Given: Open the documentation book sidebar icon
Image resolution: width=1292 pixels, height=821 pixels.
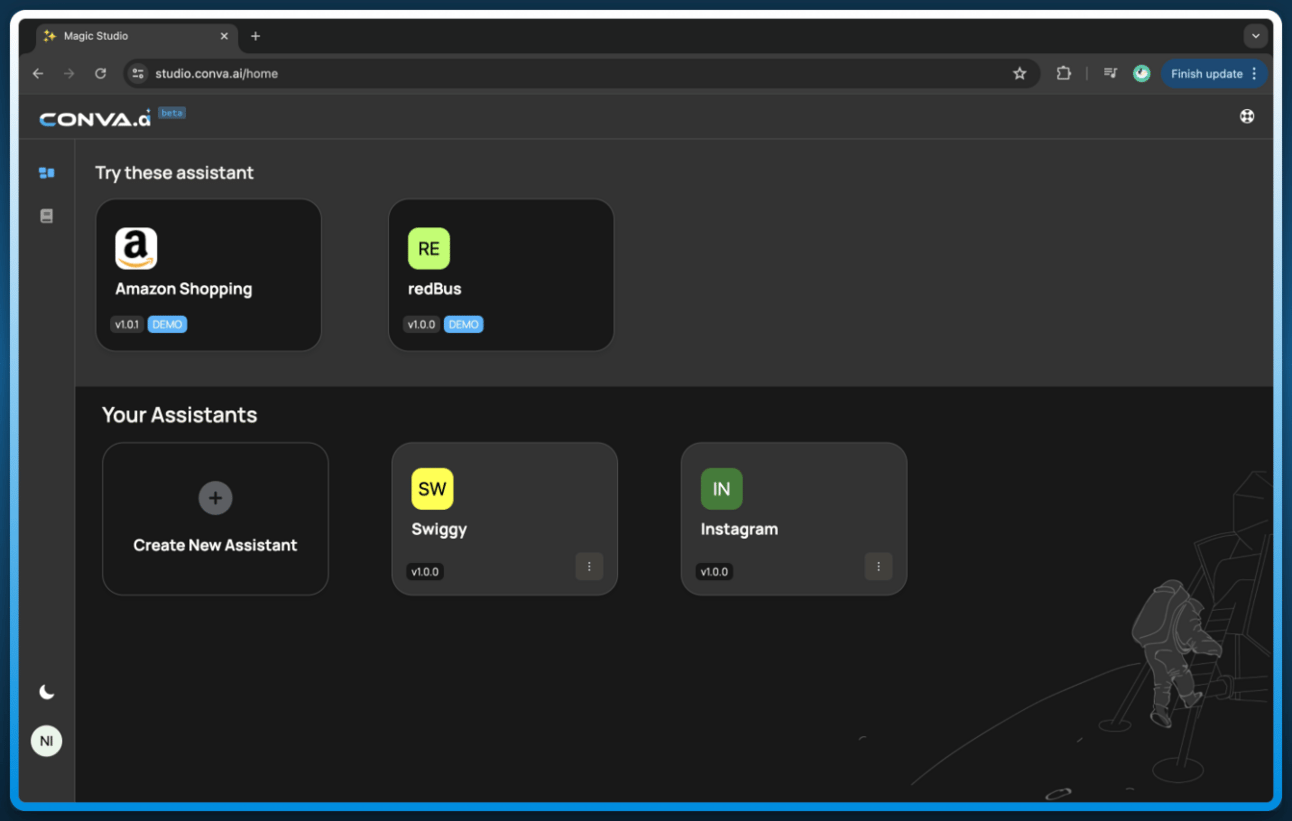Looking at the screenshot, I should (x=46, y=216).
